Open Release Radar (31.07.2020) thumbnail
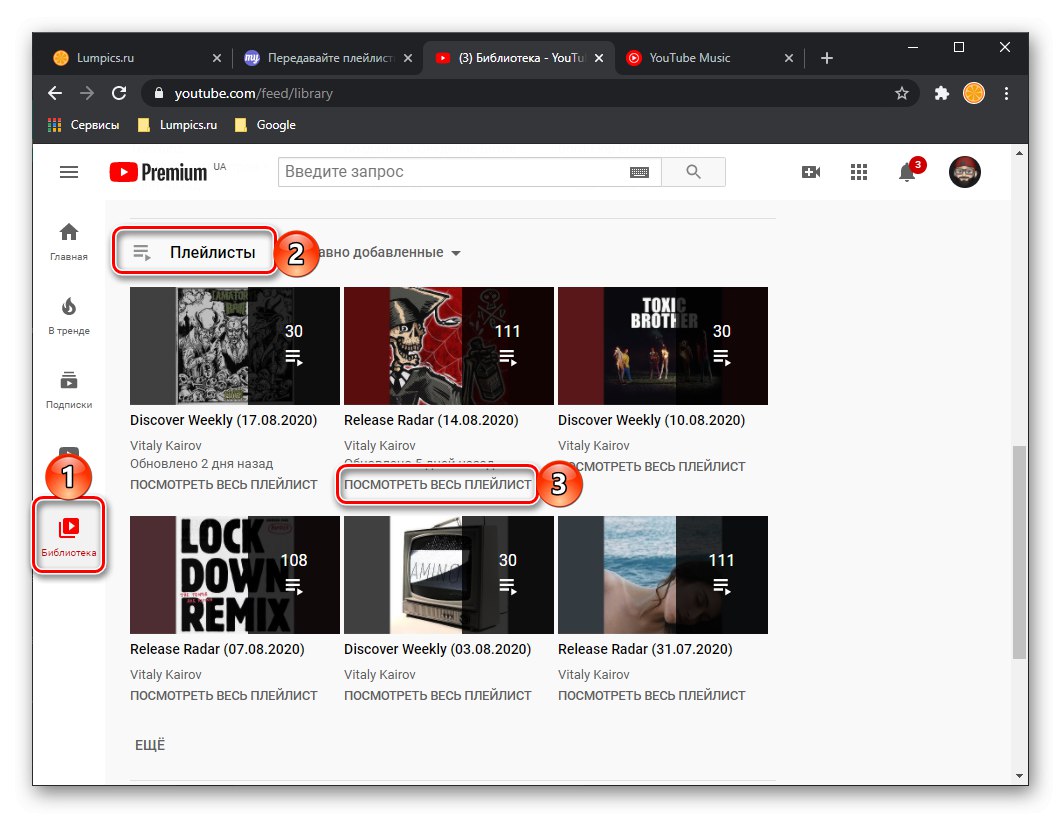 [x=662, y=574]
